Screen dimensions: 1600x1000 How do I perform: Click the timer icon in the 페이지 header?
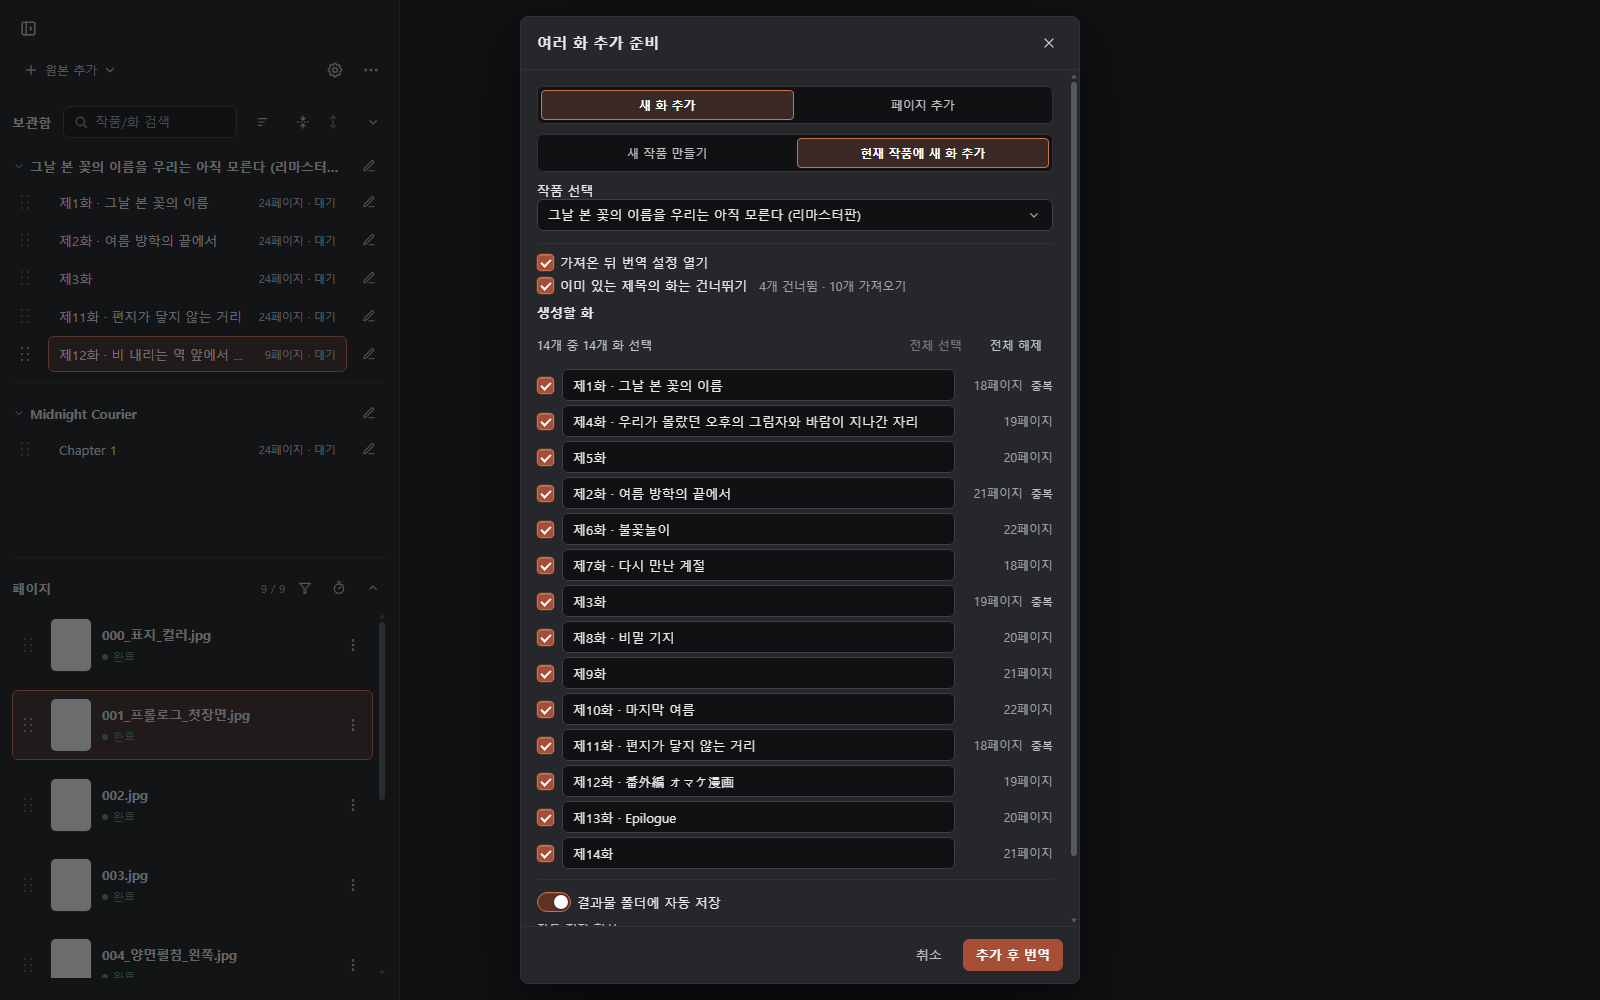tap(339, 588)
